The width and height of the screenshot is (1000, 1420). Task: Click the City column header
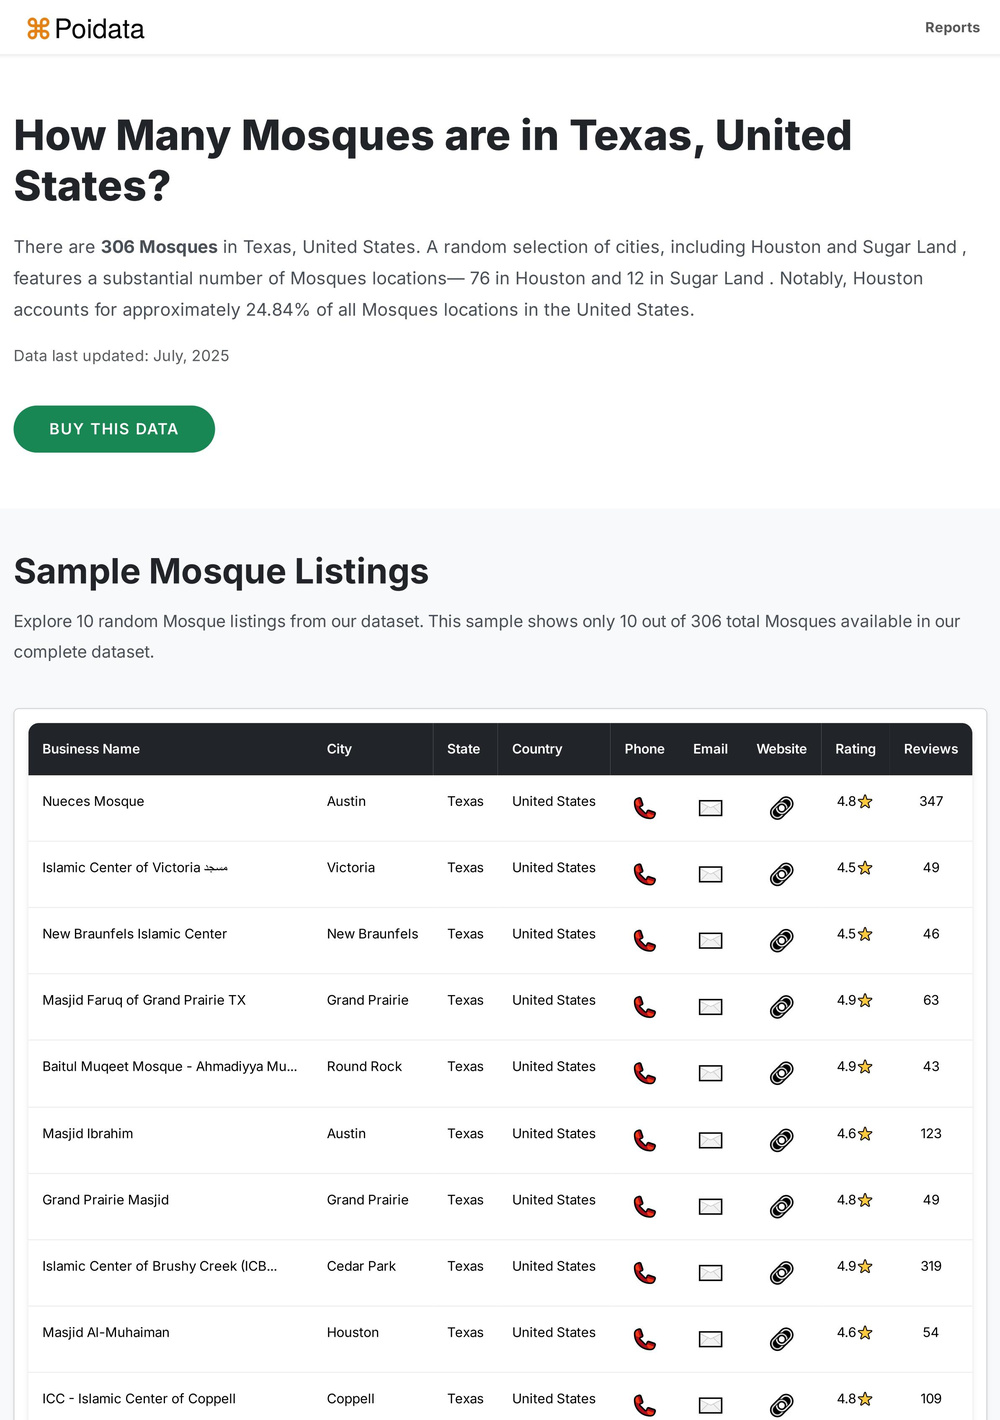[x=339, y=749]
